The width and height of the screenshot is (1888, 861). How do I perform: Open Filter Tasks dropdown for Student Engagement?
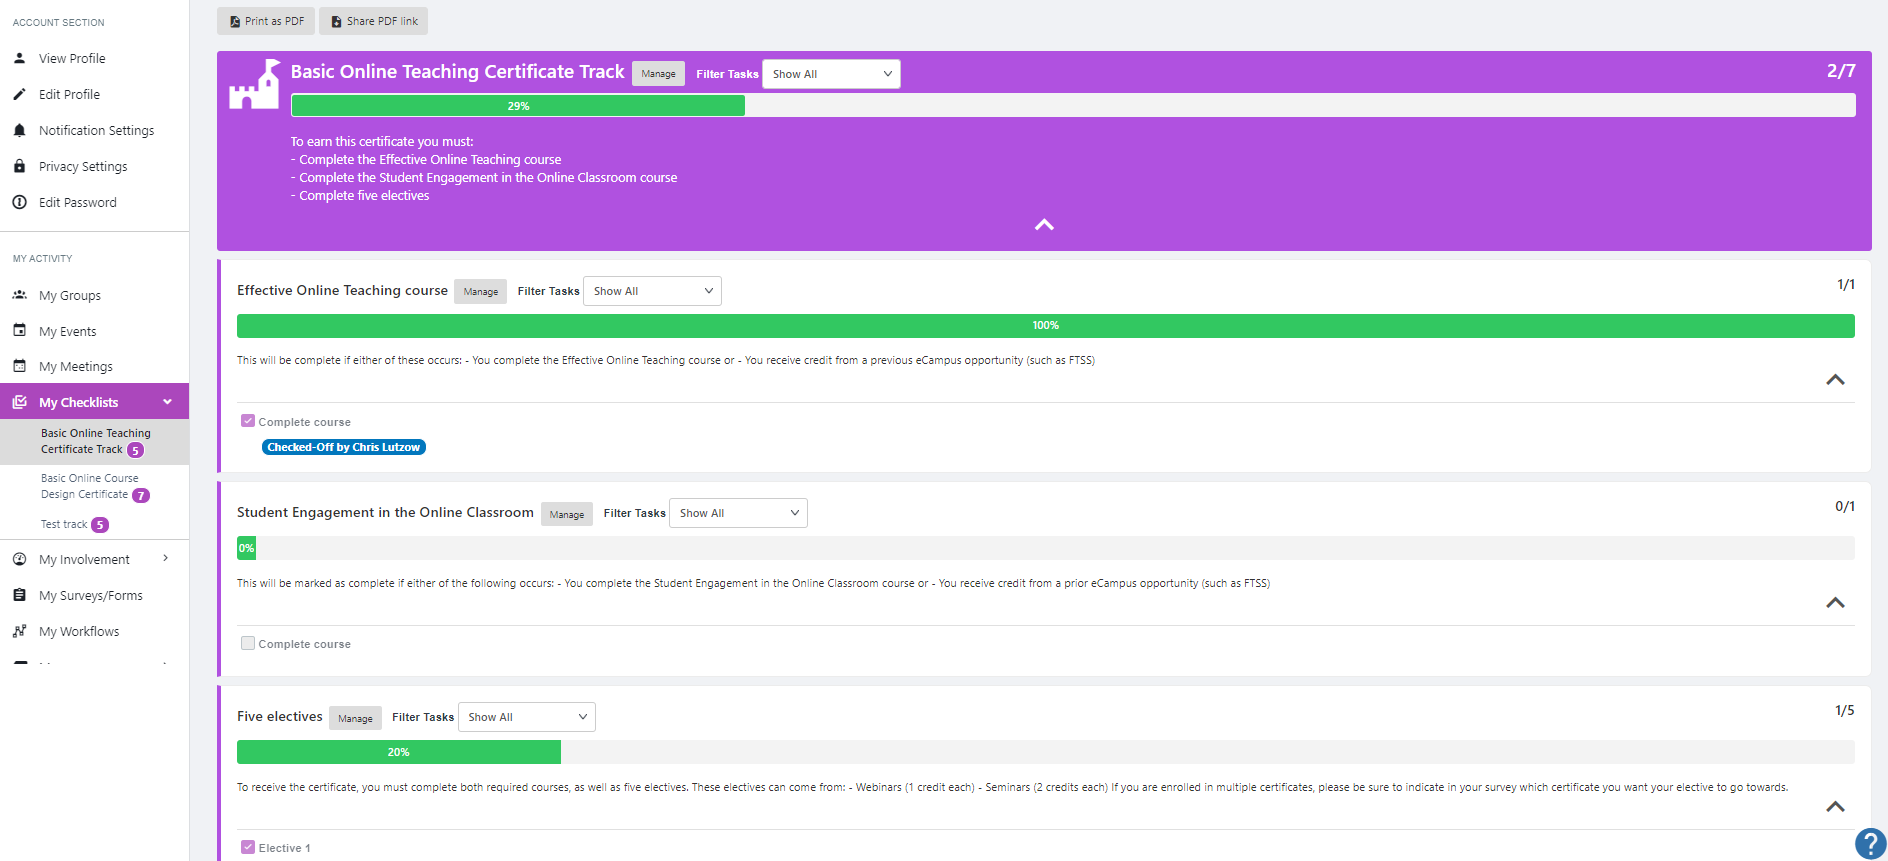click(x=738, y=513)
